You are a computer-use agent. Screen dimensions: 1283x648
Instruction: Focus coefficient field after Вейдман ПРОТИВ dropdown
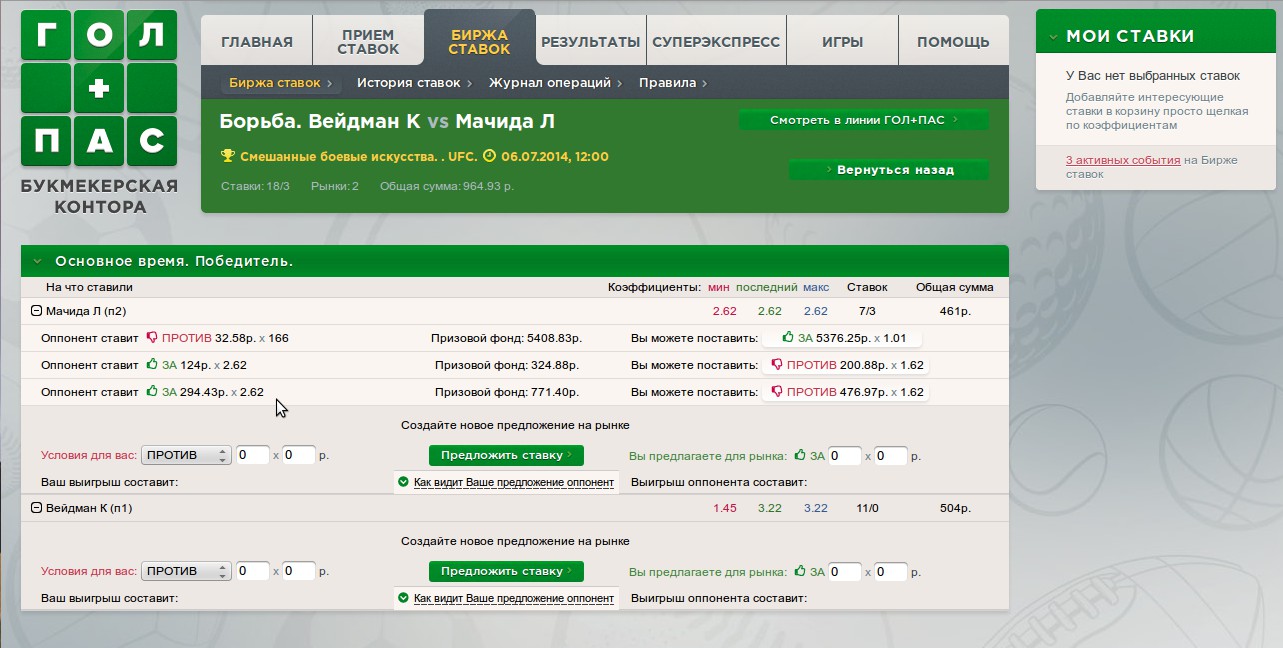(300, 572)
